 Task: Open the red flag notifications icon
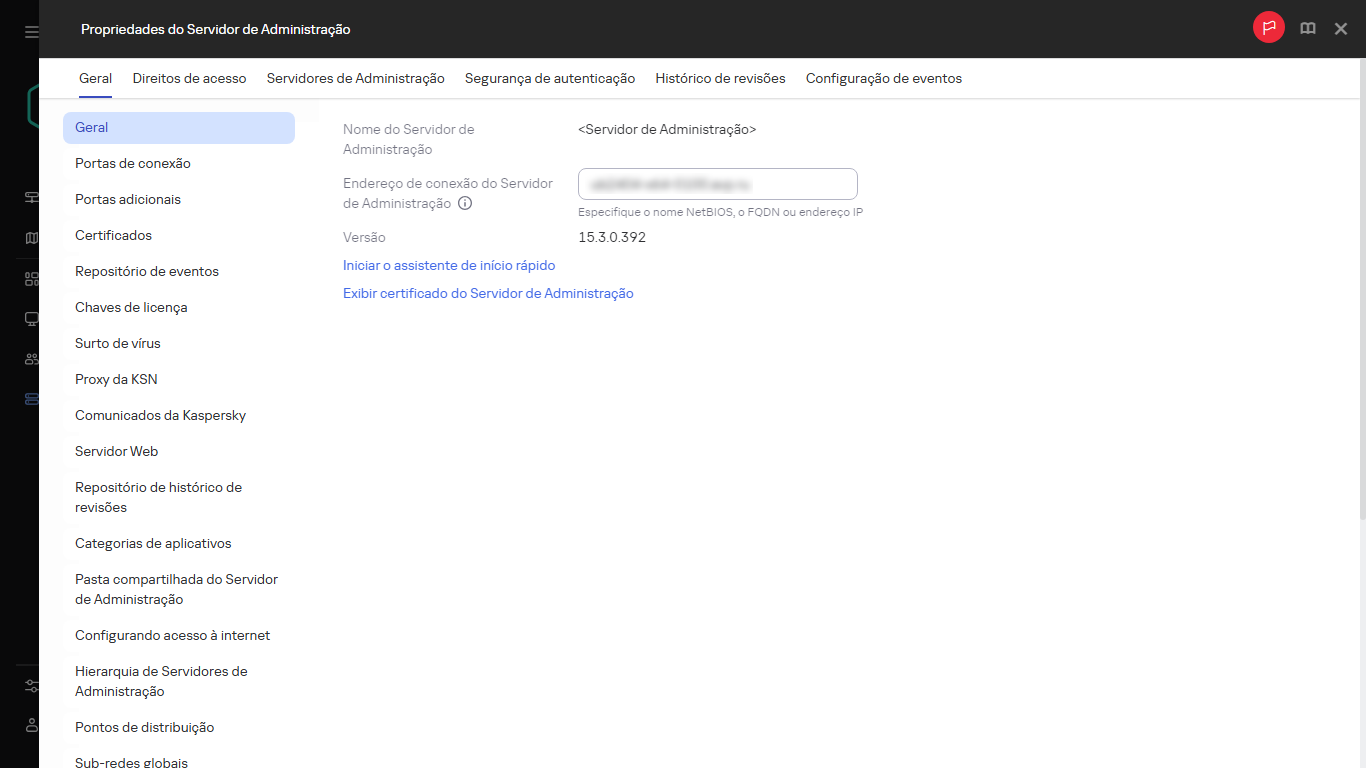pos(1268,28)
